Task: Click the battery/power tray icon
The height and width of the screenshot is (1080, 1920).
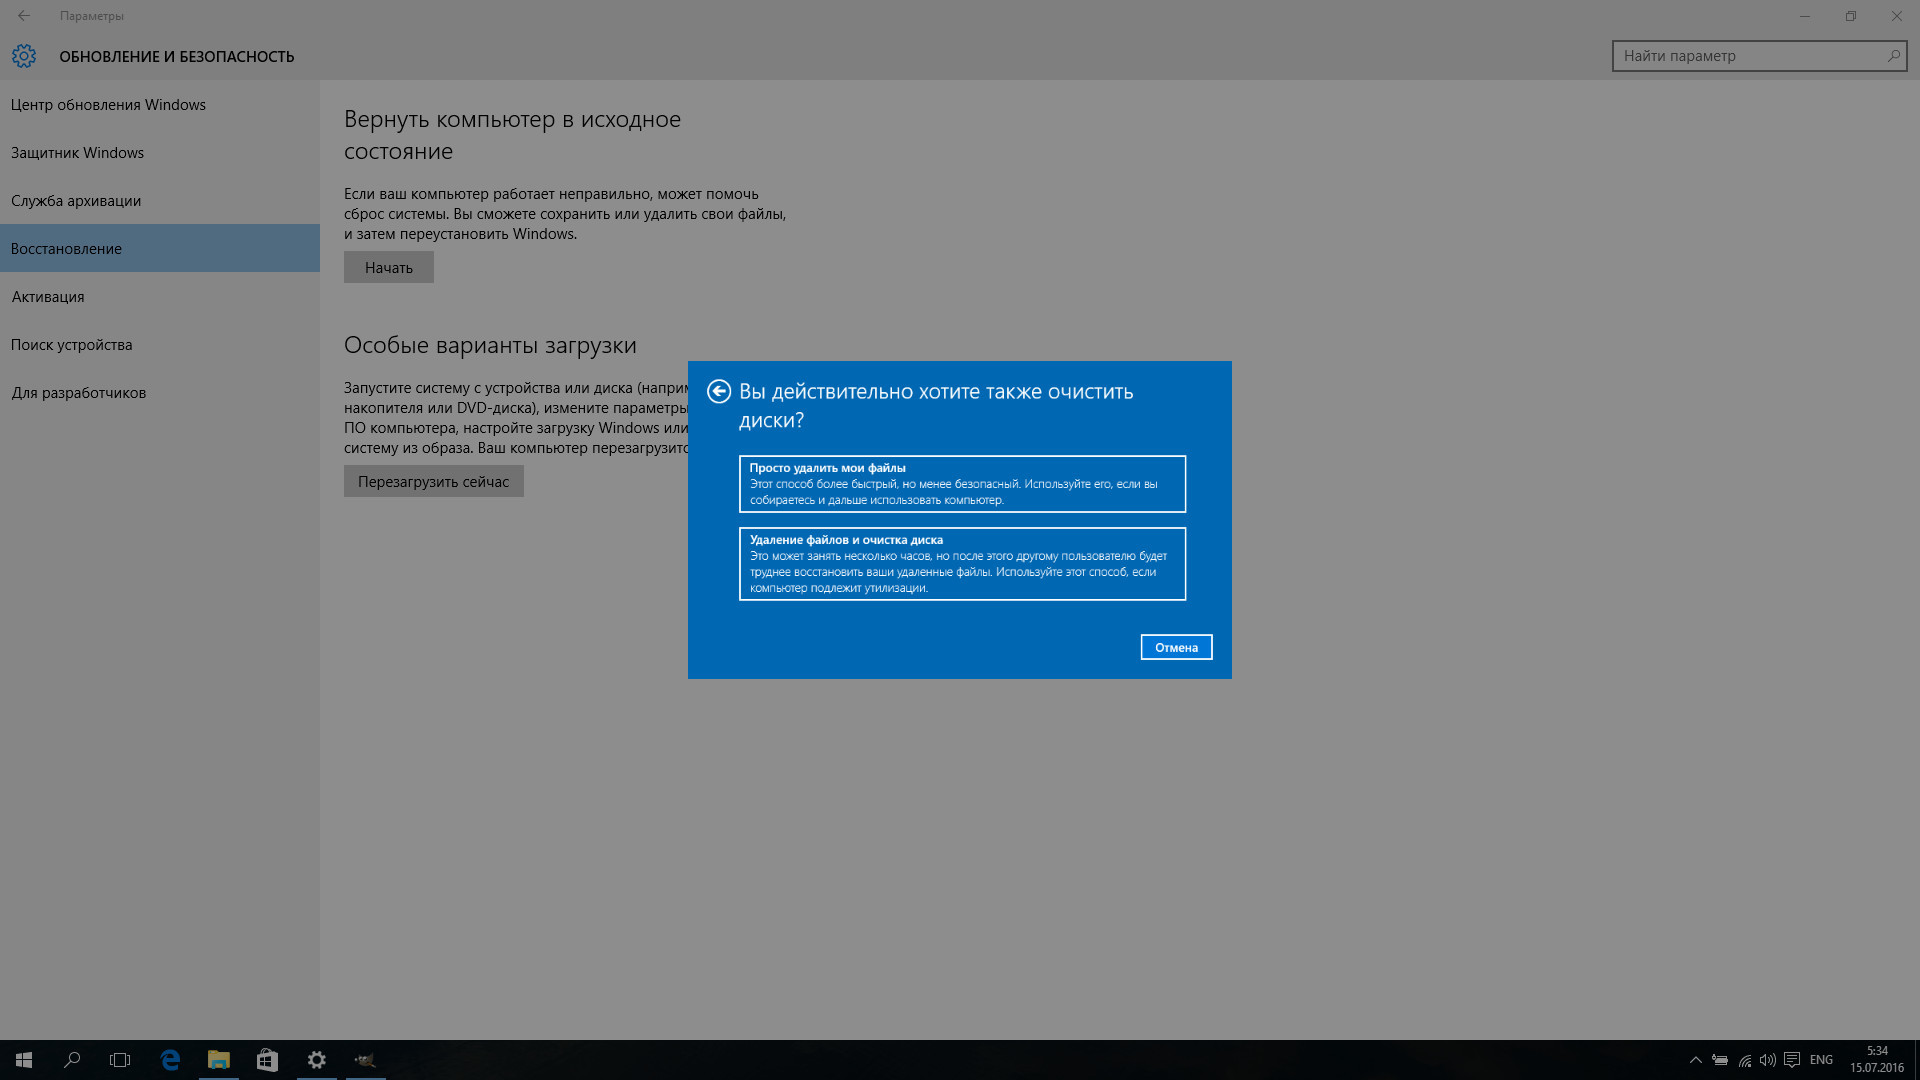Action: click(1720, 1060)
